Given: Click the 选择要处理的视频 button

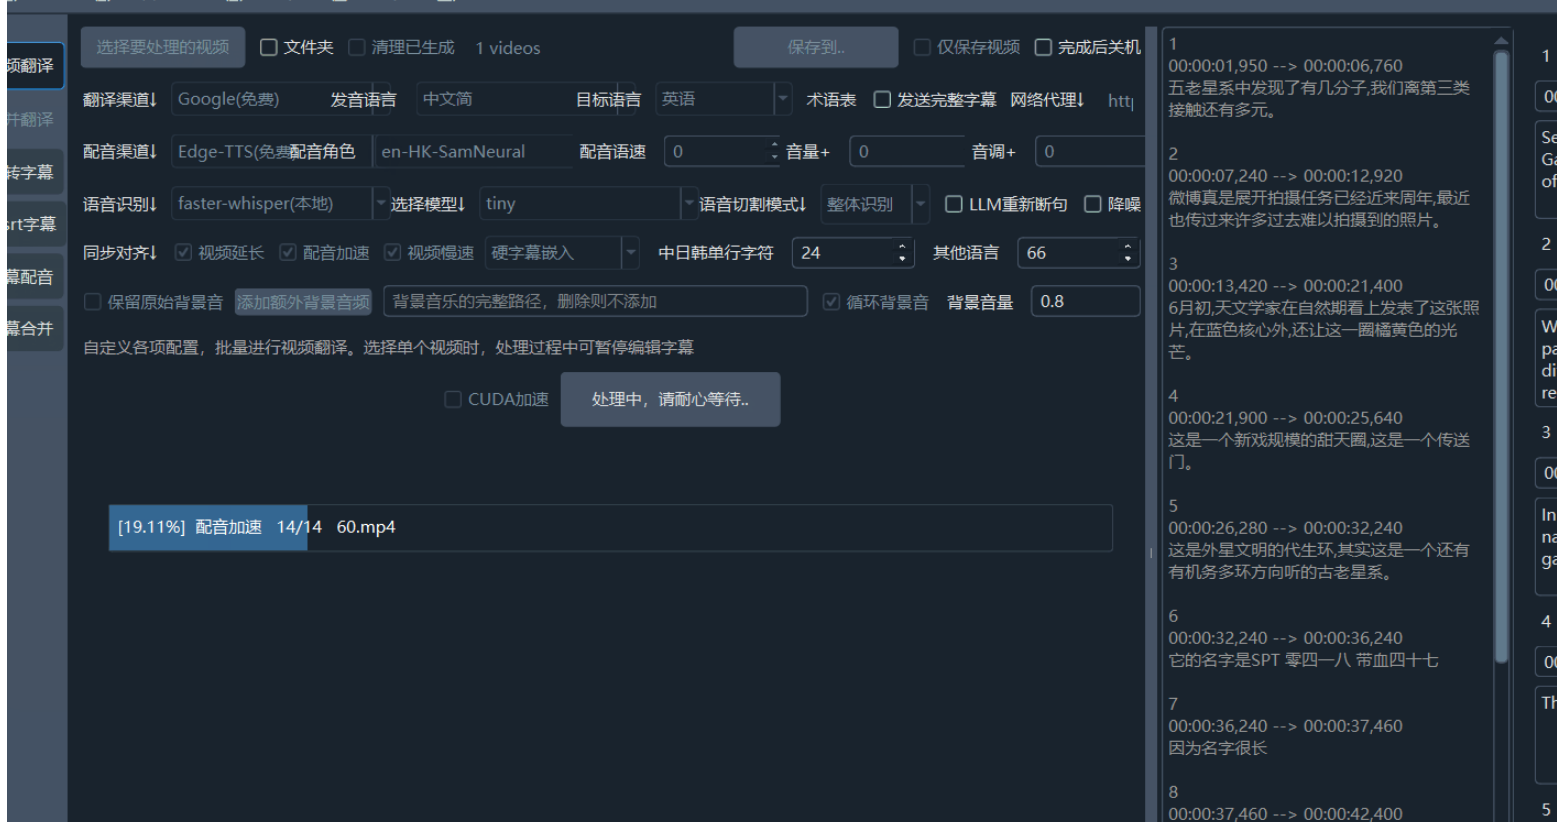Looking at the screenshot, I should [x=162, y=46].
